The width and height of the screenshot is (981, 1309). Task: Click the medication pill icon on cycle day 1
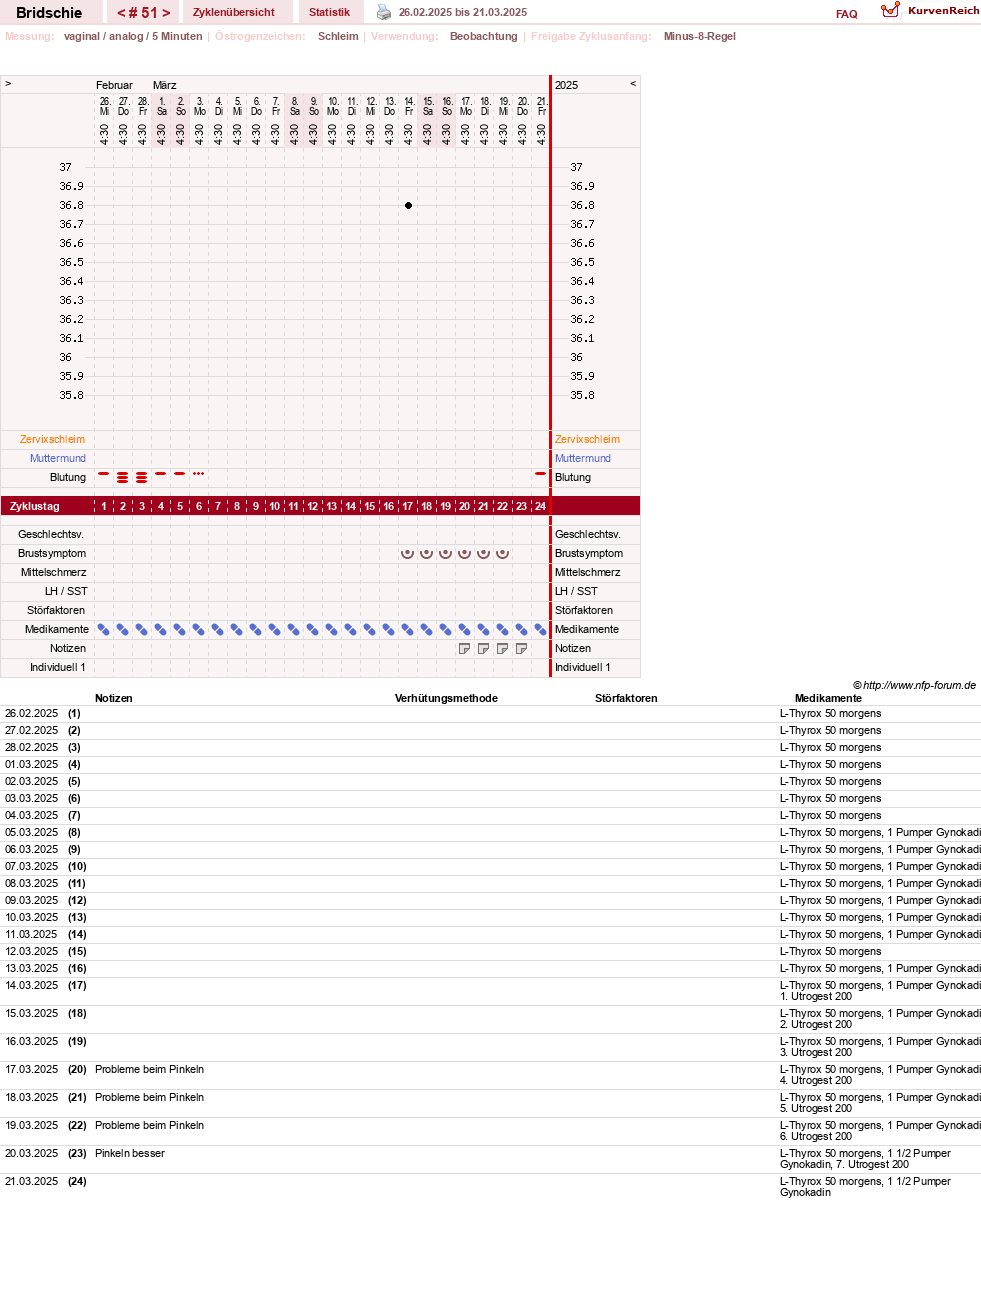pos(104,630)
